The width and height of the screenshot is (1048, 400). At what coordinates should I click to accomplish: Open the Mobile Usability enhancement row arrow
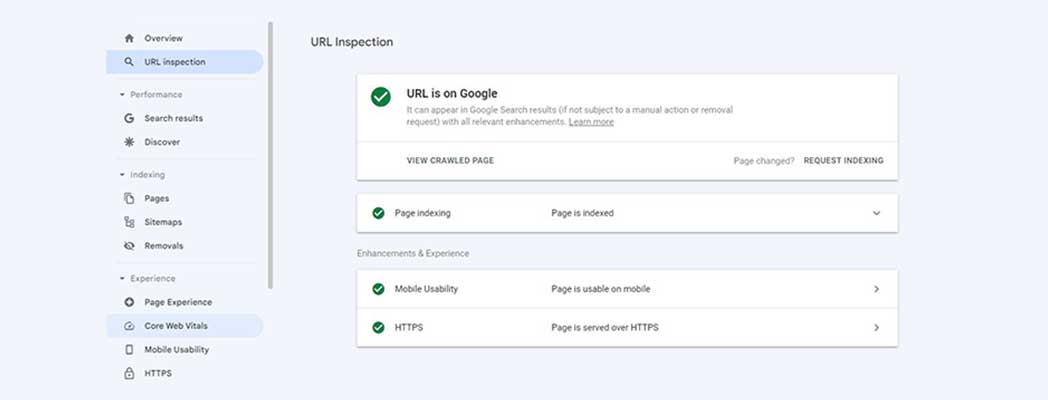coord(876,289)
